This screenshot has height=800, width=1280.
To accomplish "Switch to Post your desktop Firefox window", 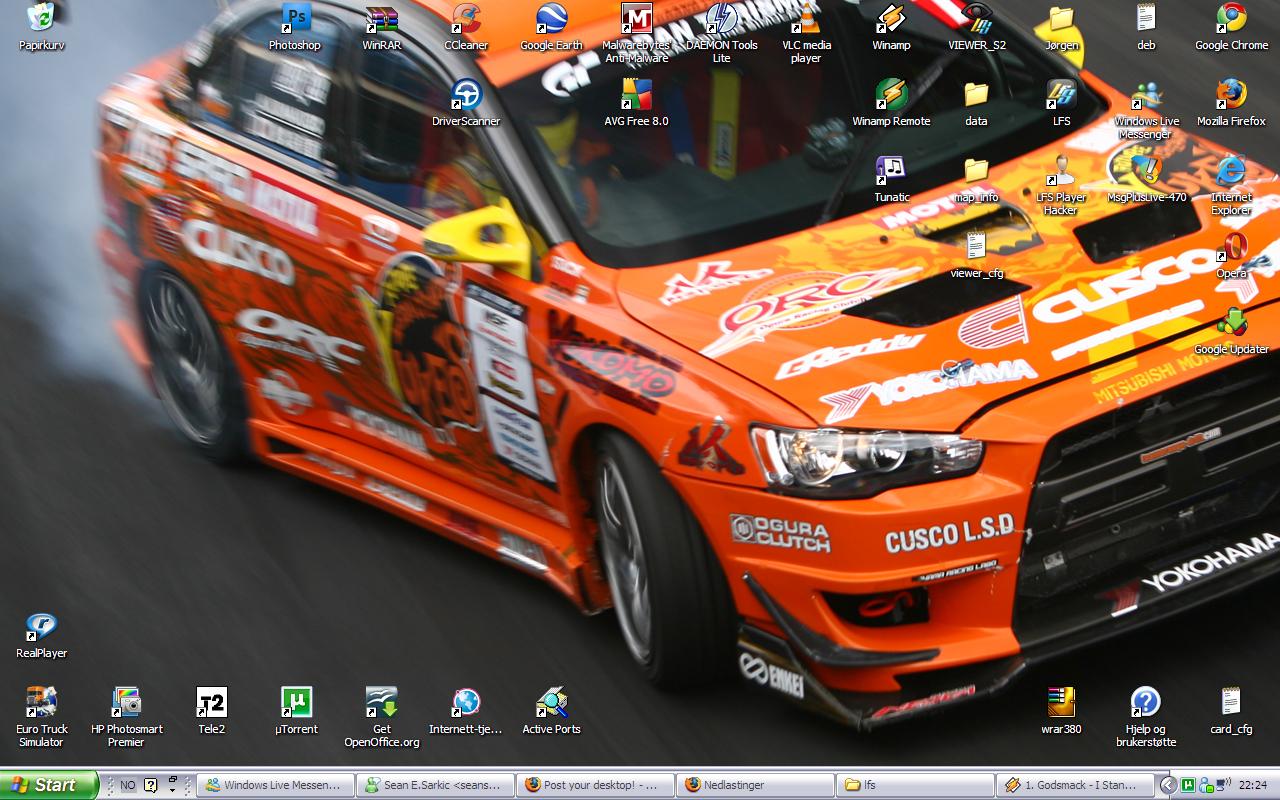I will click(596, 785).
